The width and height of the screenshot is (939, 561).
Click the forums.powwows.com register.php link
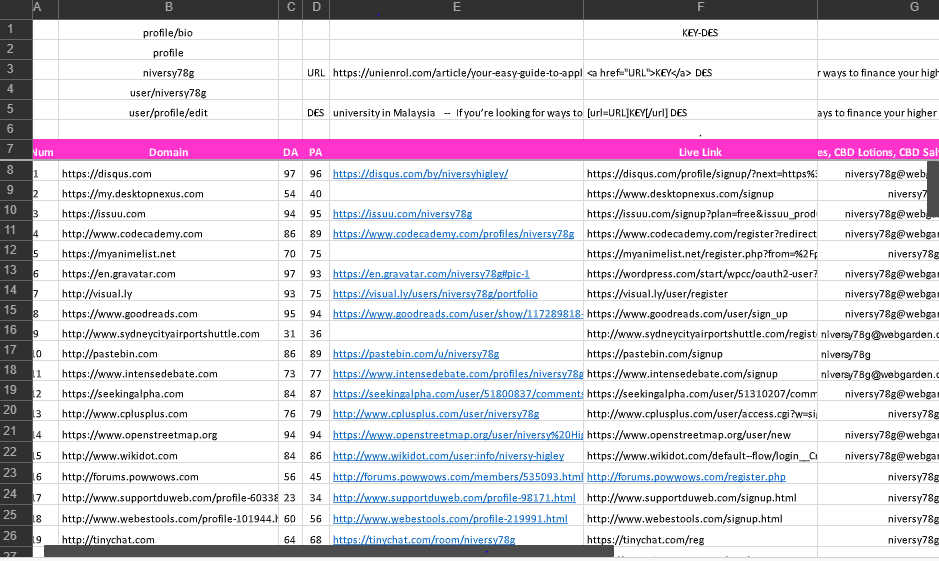coord(686,477)
